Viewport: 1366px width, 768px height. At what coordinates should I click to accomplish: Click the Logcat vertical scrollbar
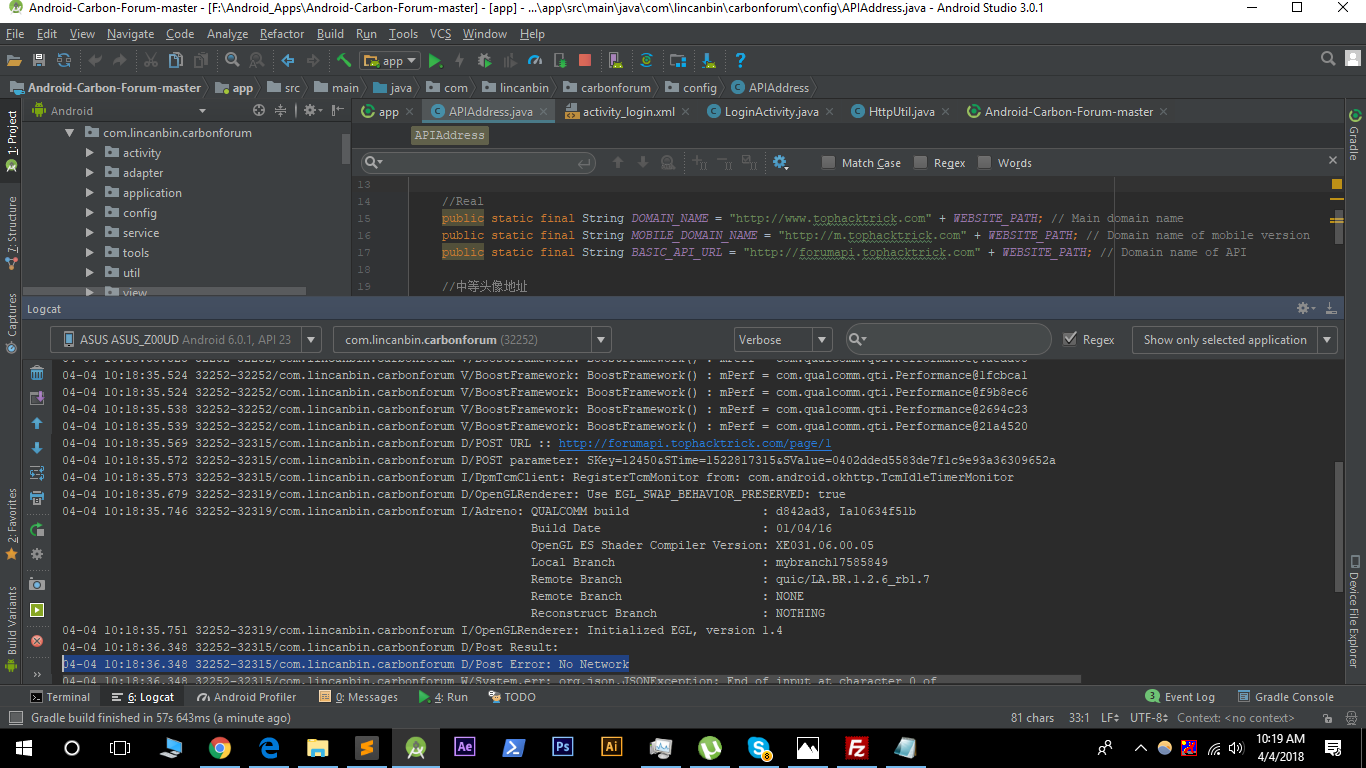[1340, 527]
